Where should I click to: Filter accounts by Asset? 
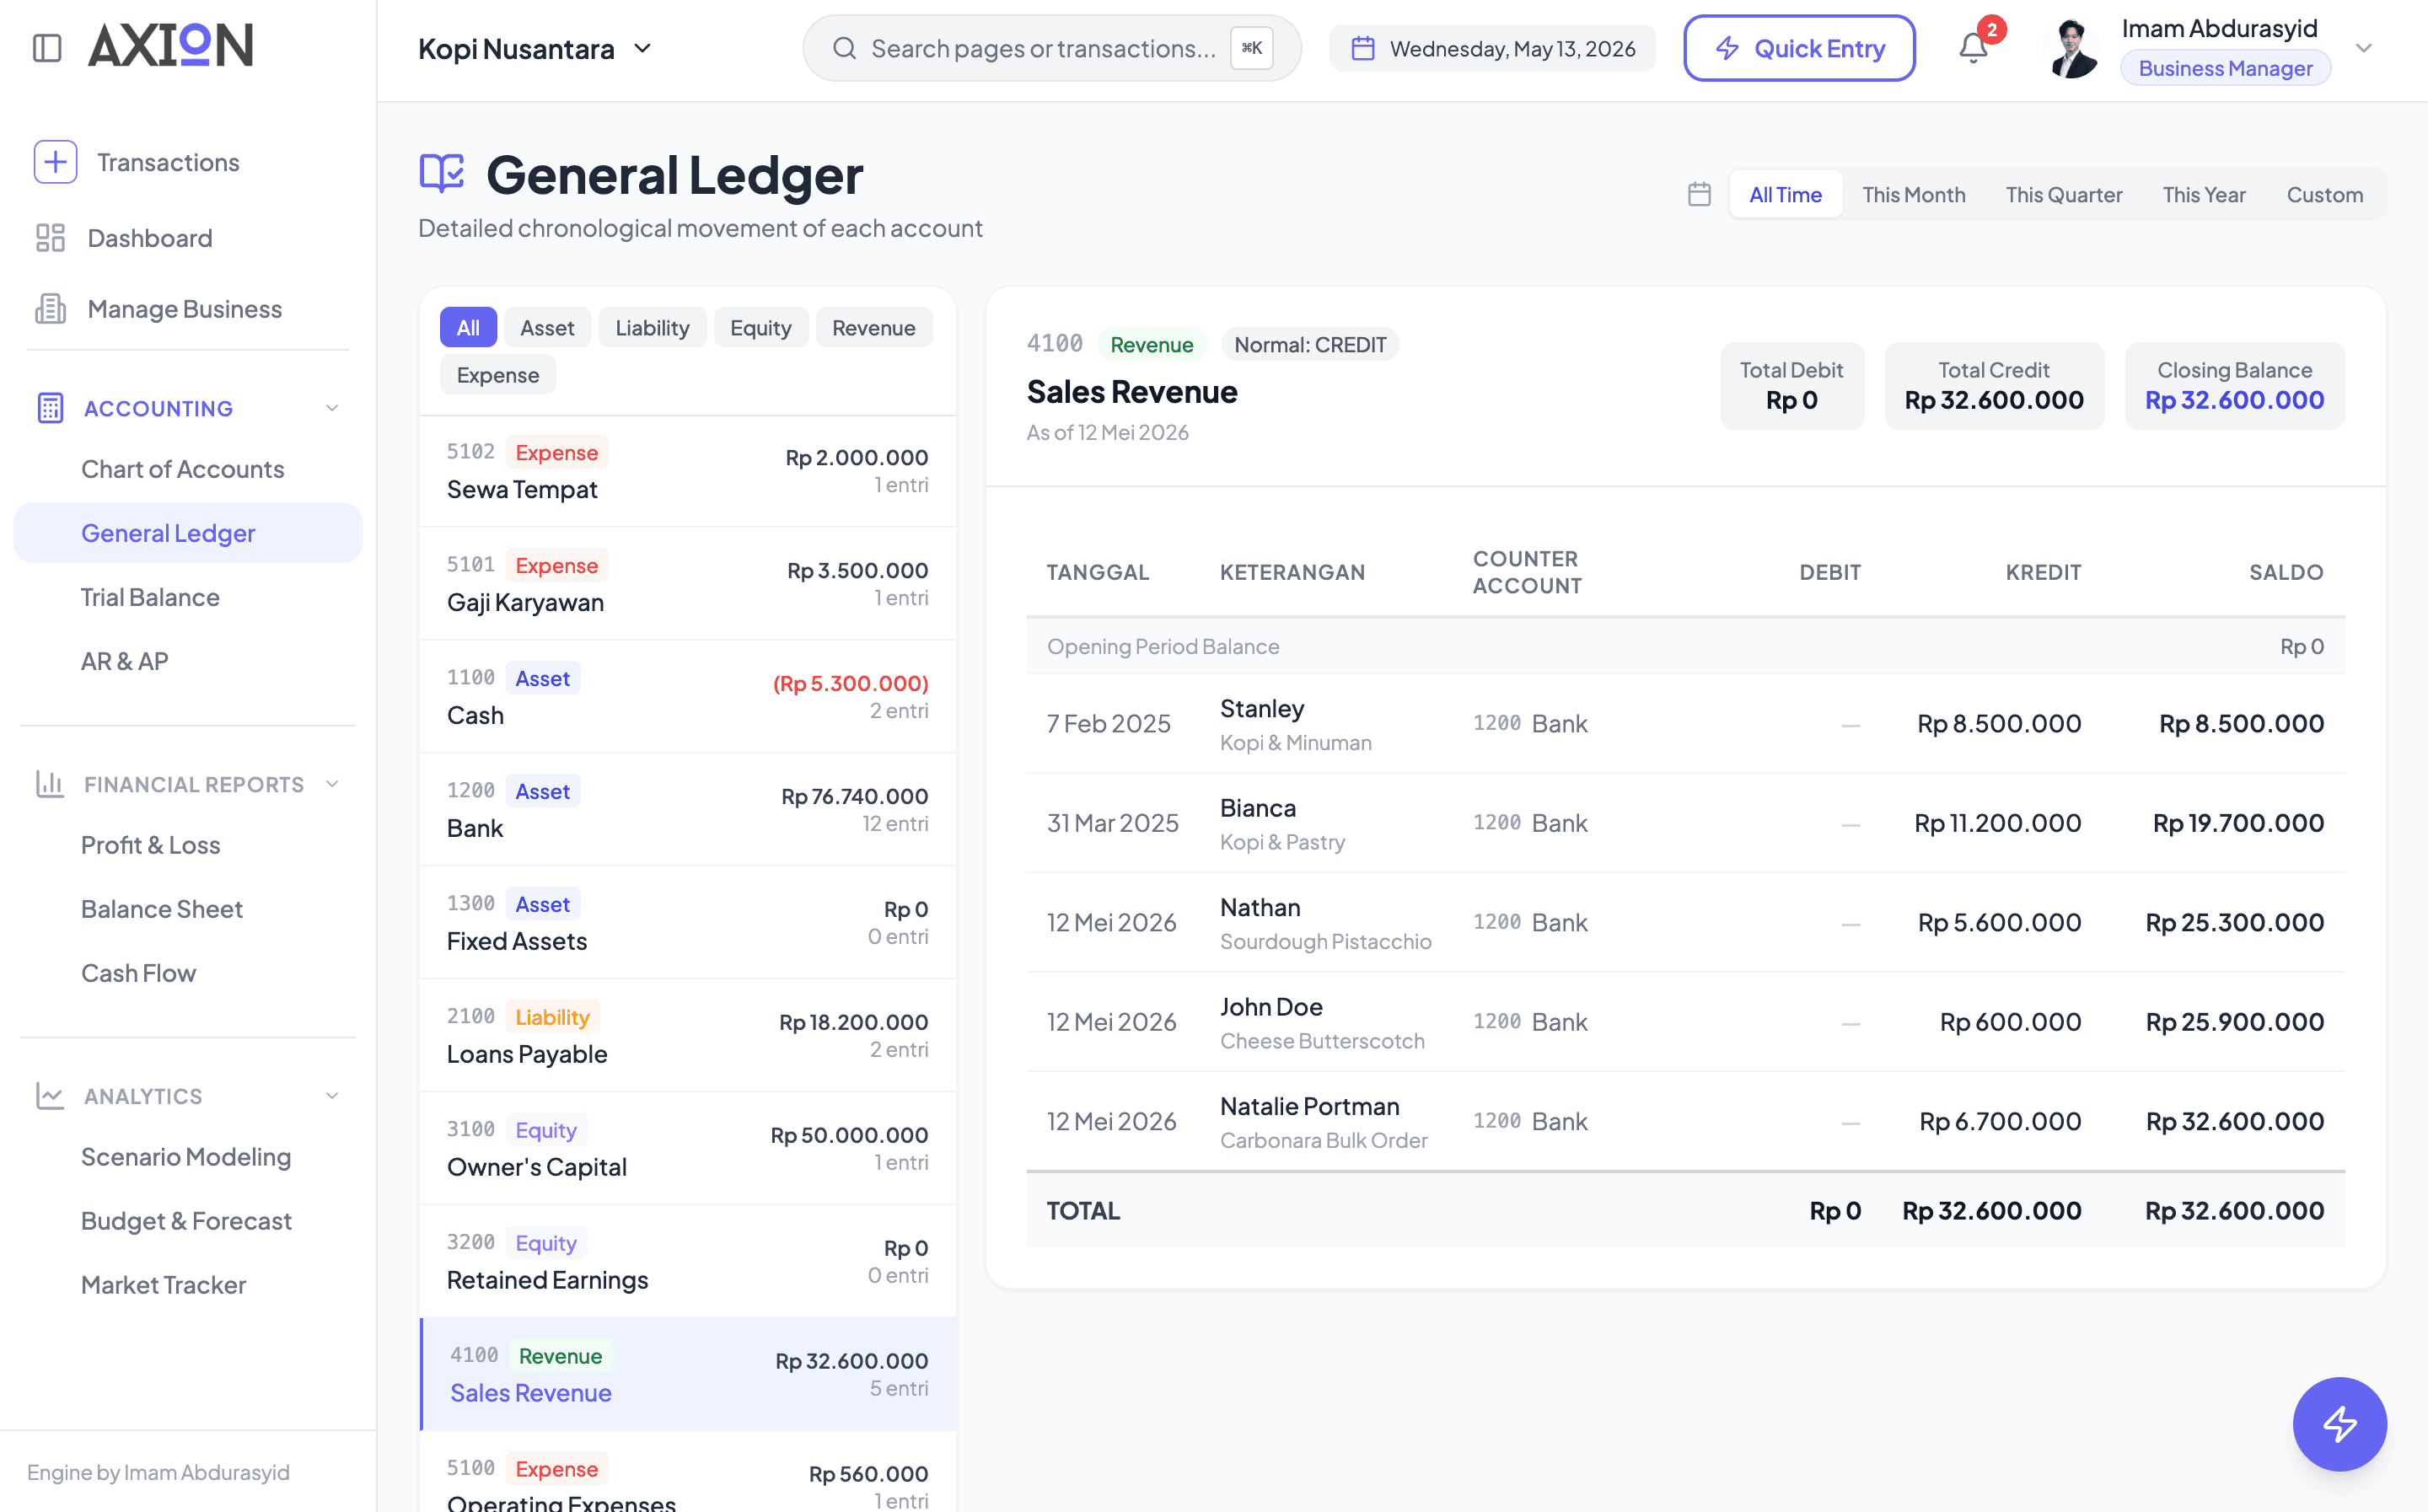[x=547, y=328]
